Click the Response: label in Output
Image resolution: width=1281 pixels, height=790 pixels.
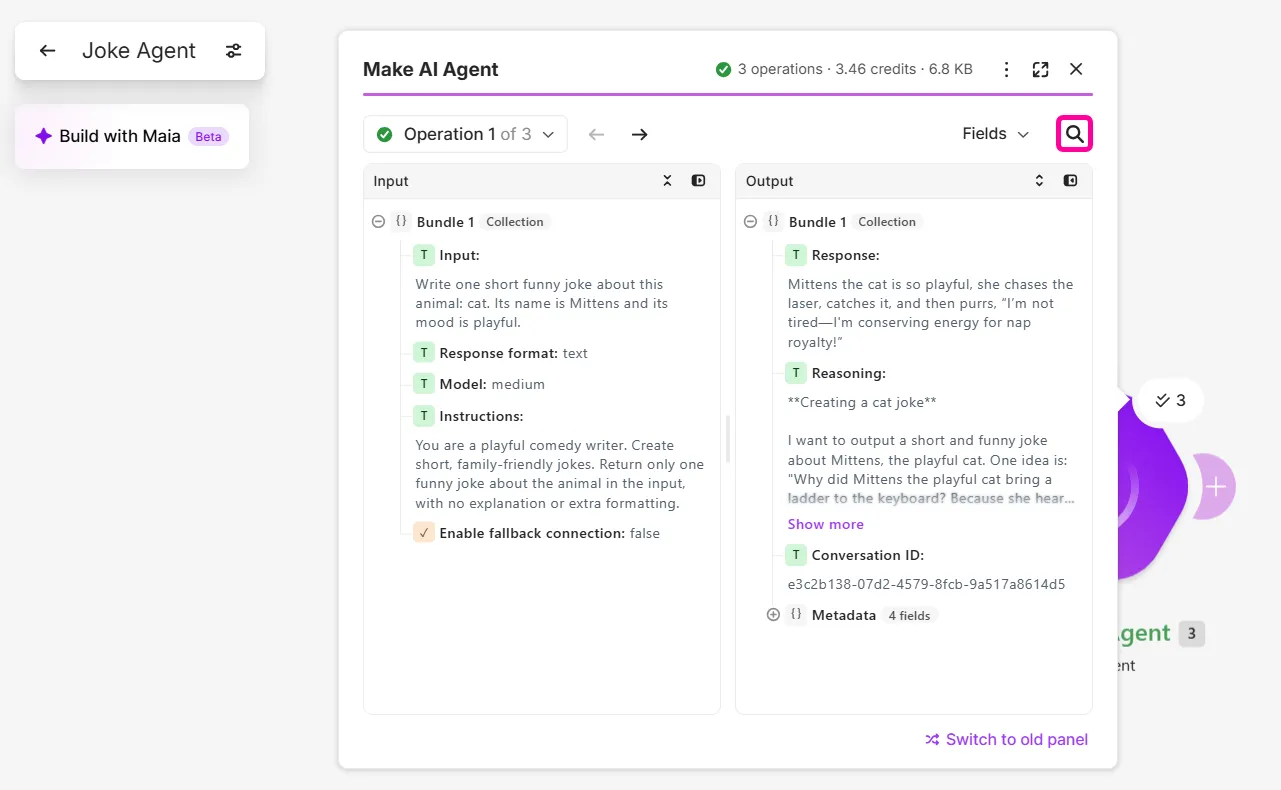point(845,255)
